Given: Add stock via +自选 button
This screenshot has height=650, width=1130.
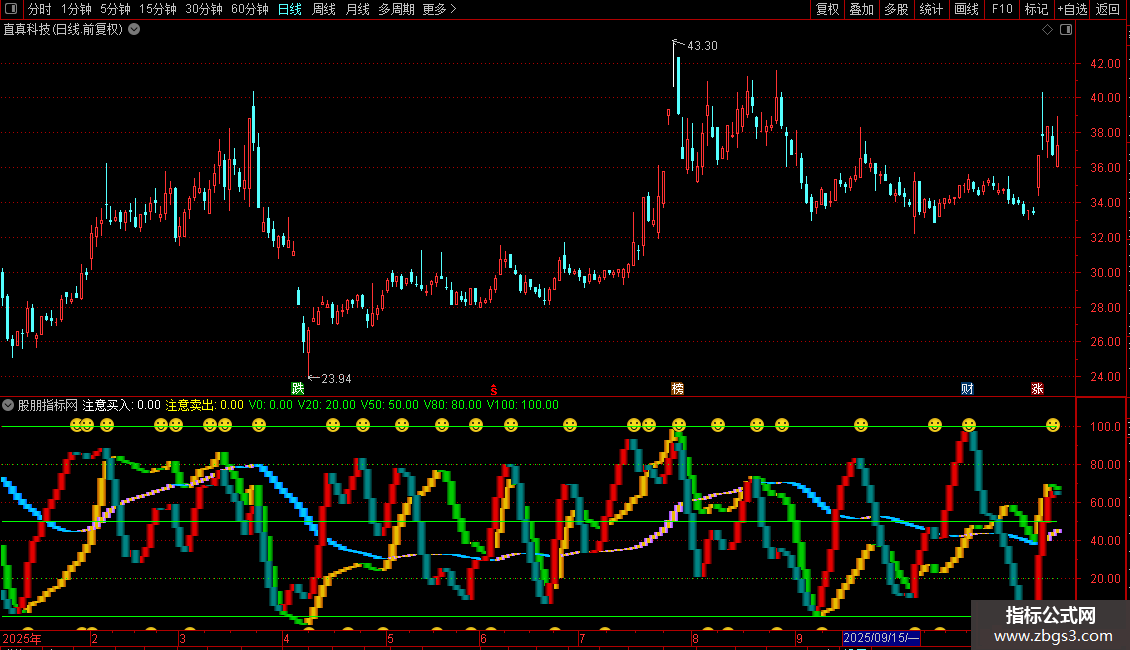Looking at the screenshot, I should [x=1072, y=9].
